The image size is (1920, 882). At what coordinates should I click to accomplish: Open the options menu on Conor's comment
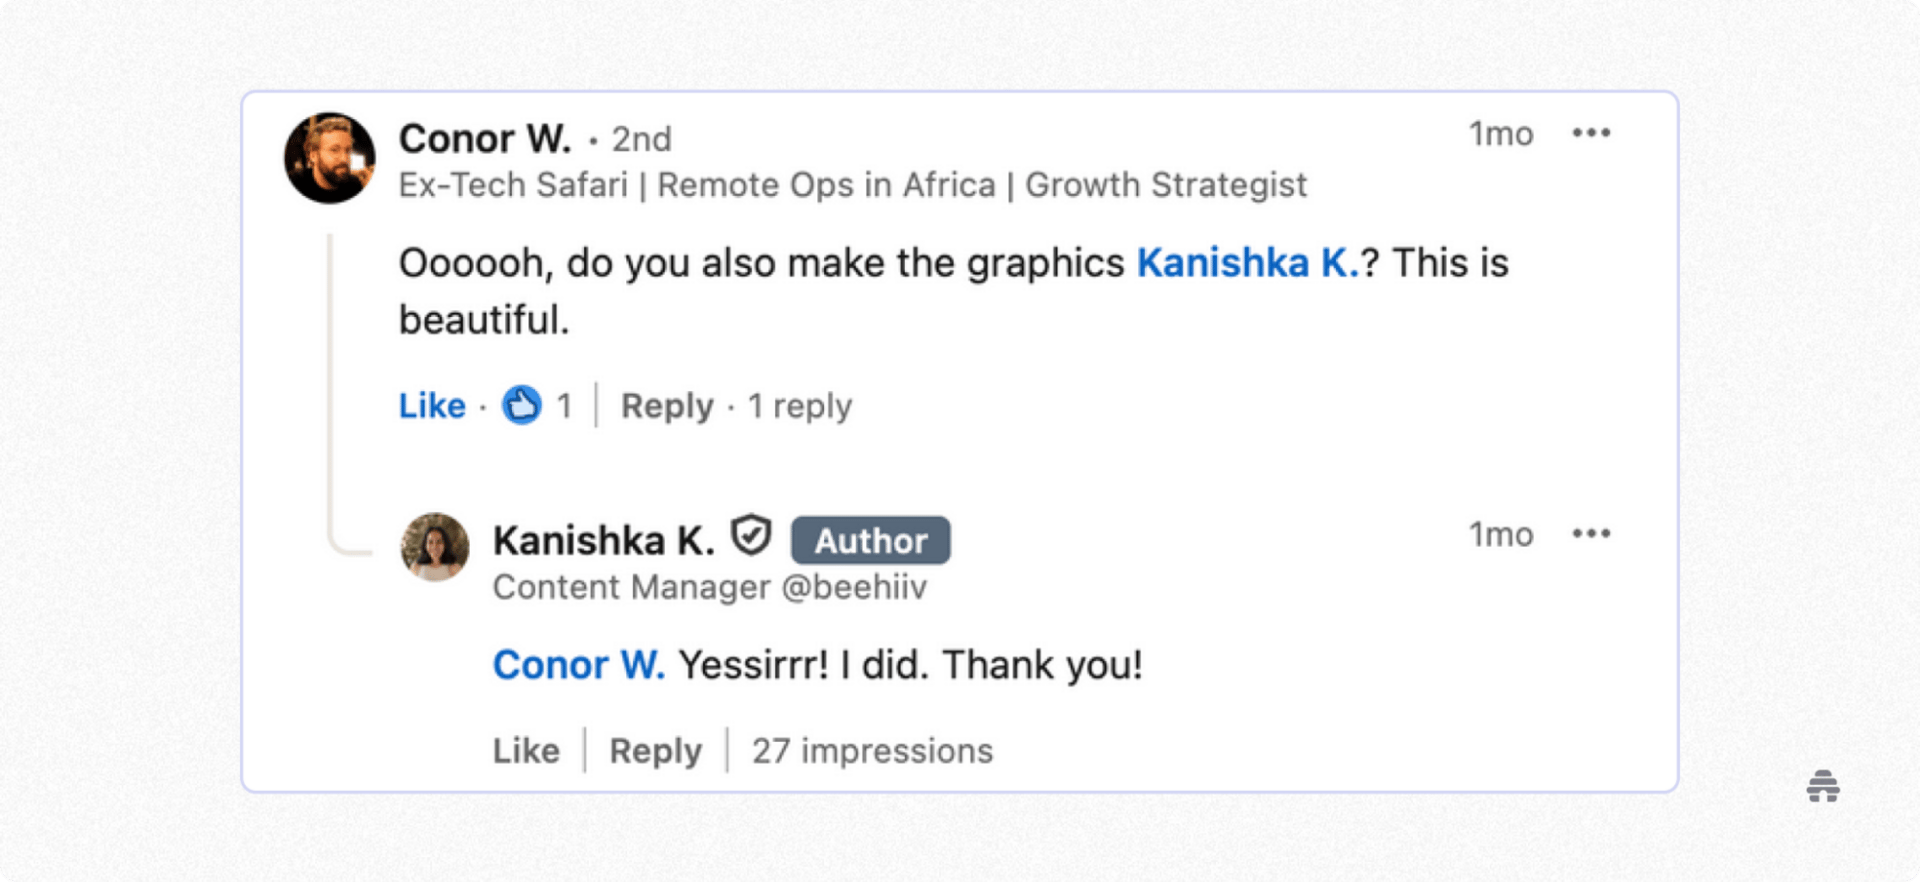[1592, 133]
